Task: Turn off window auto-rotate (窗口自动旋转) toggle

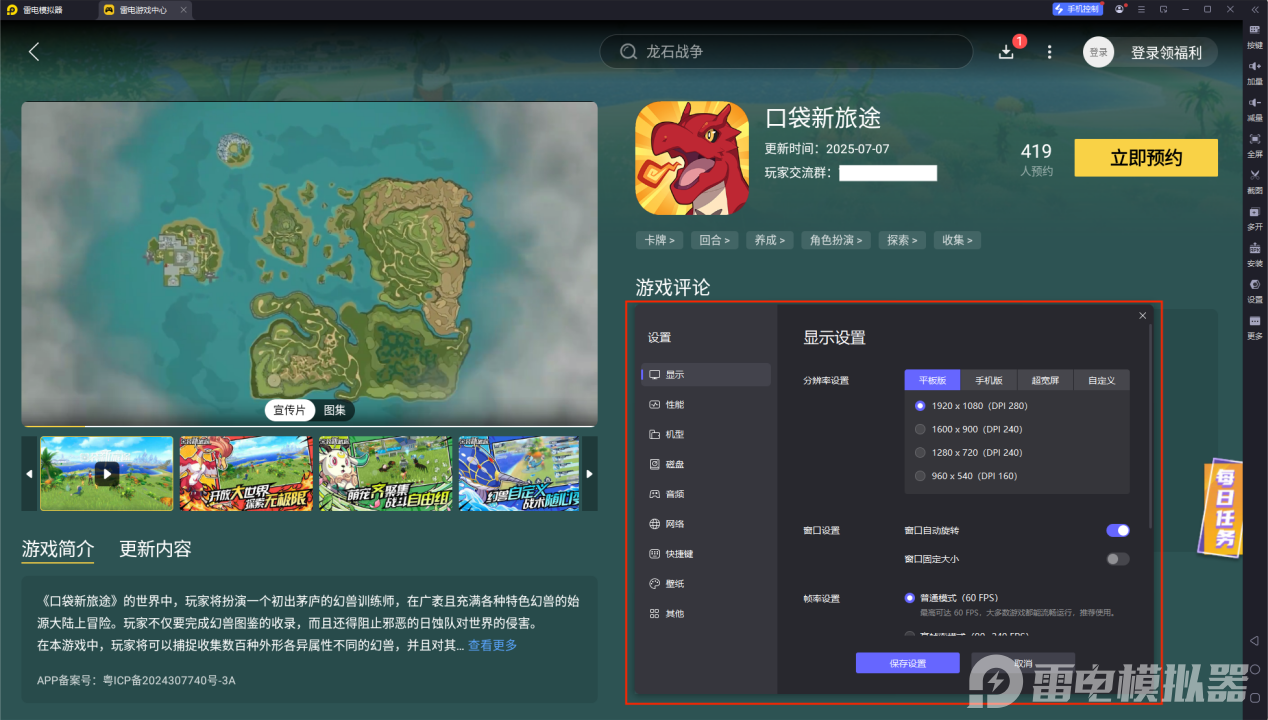Action: [1117, 530]
